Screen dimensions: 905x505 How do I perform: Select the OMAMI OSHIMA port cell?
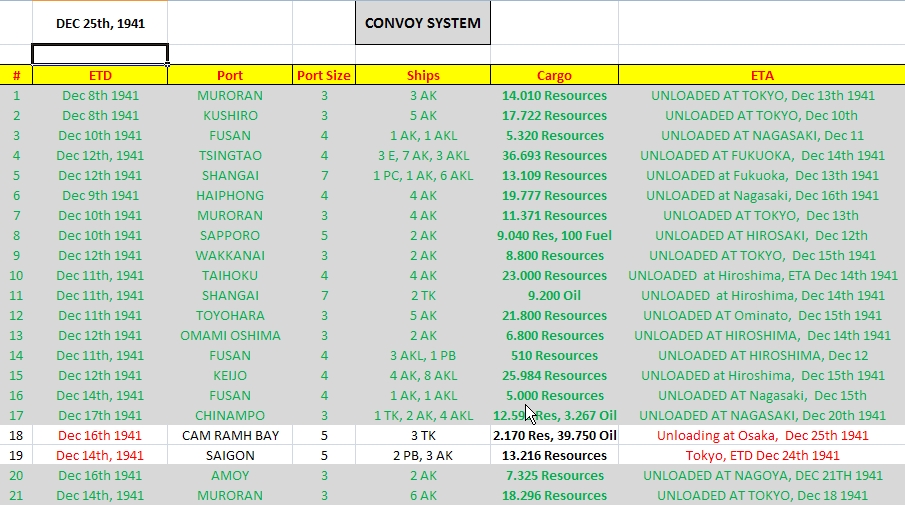pyautogui.click(x=230, y=335)
